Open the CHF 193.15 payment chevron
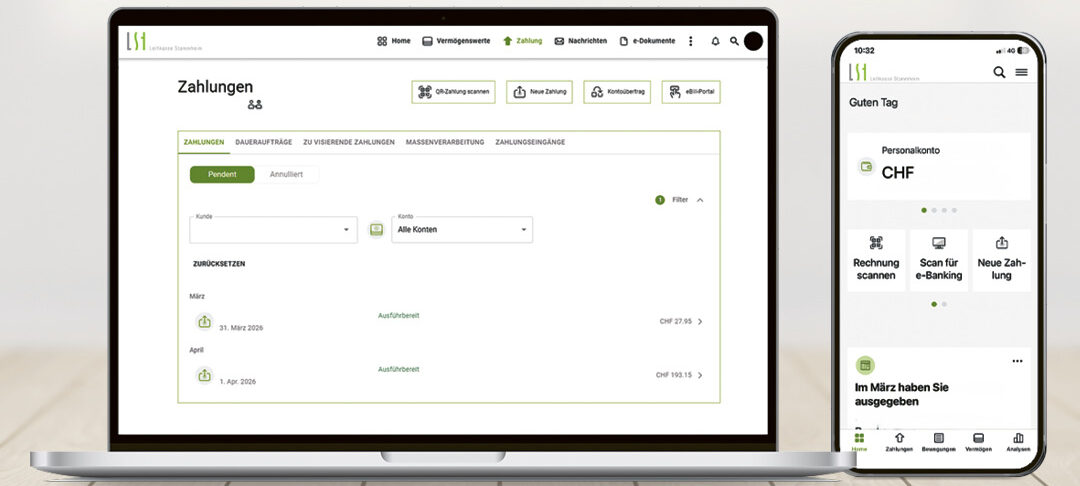Screen dimensions: 1080x486 click(700, 375)
